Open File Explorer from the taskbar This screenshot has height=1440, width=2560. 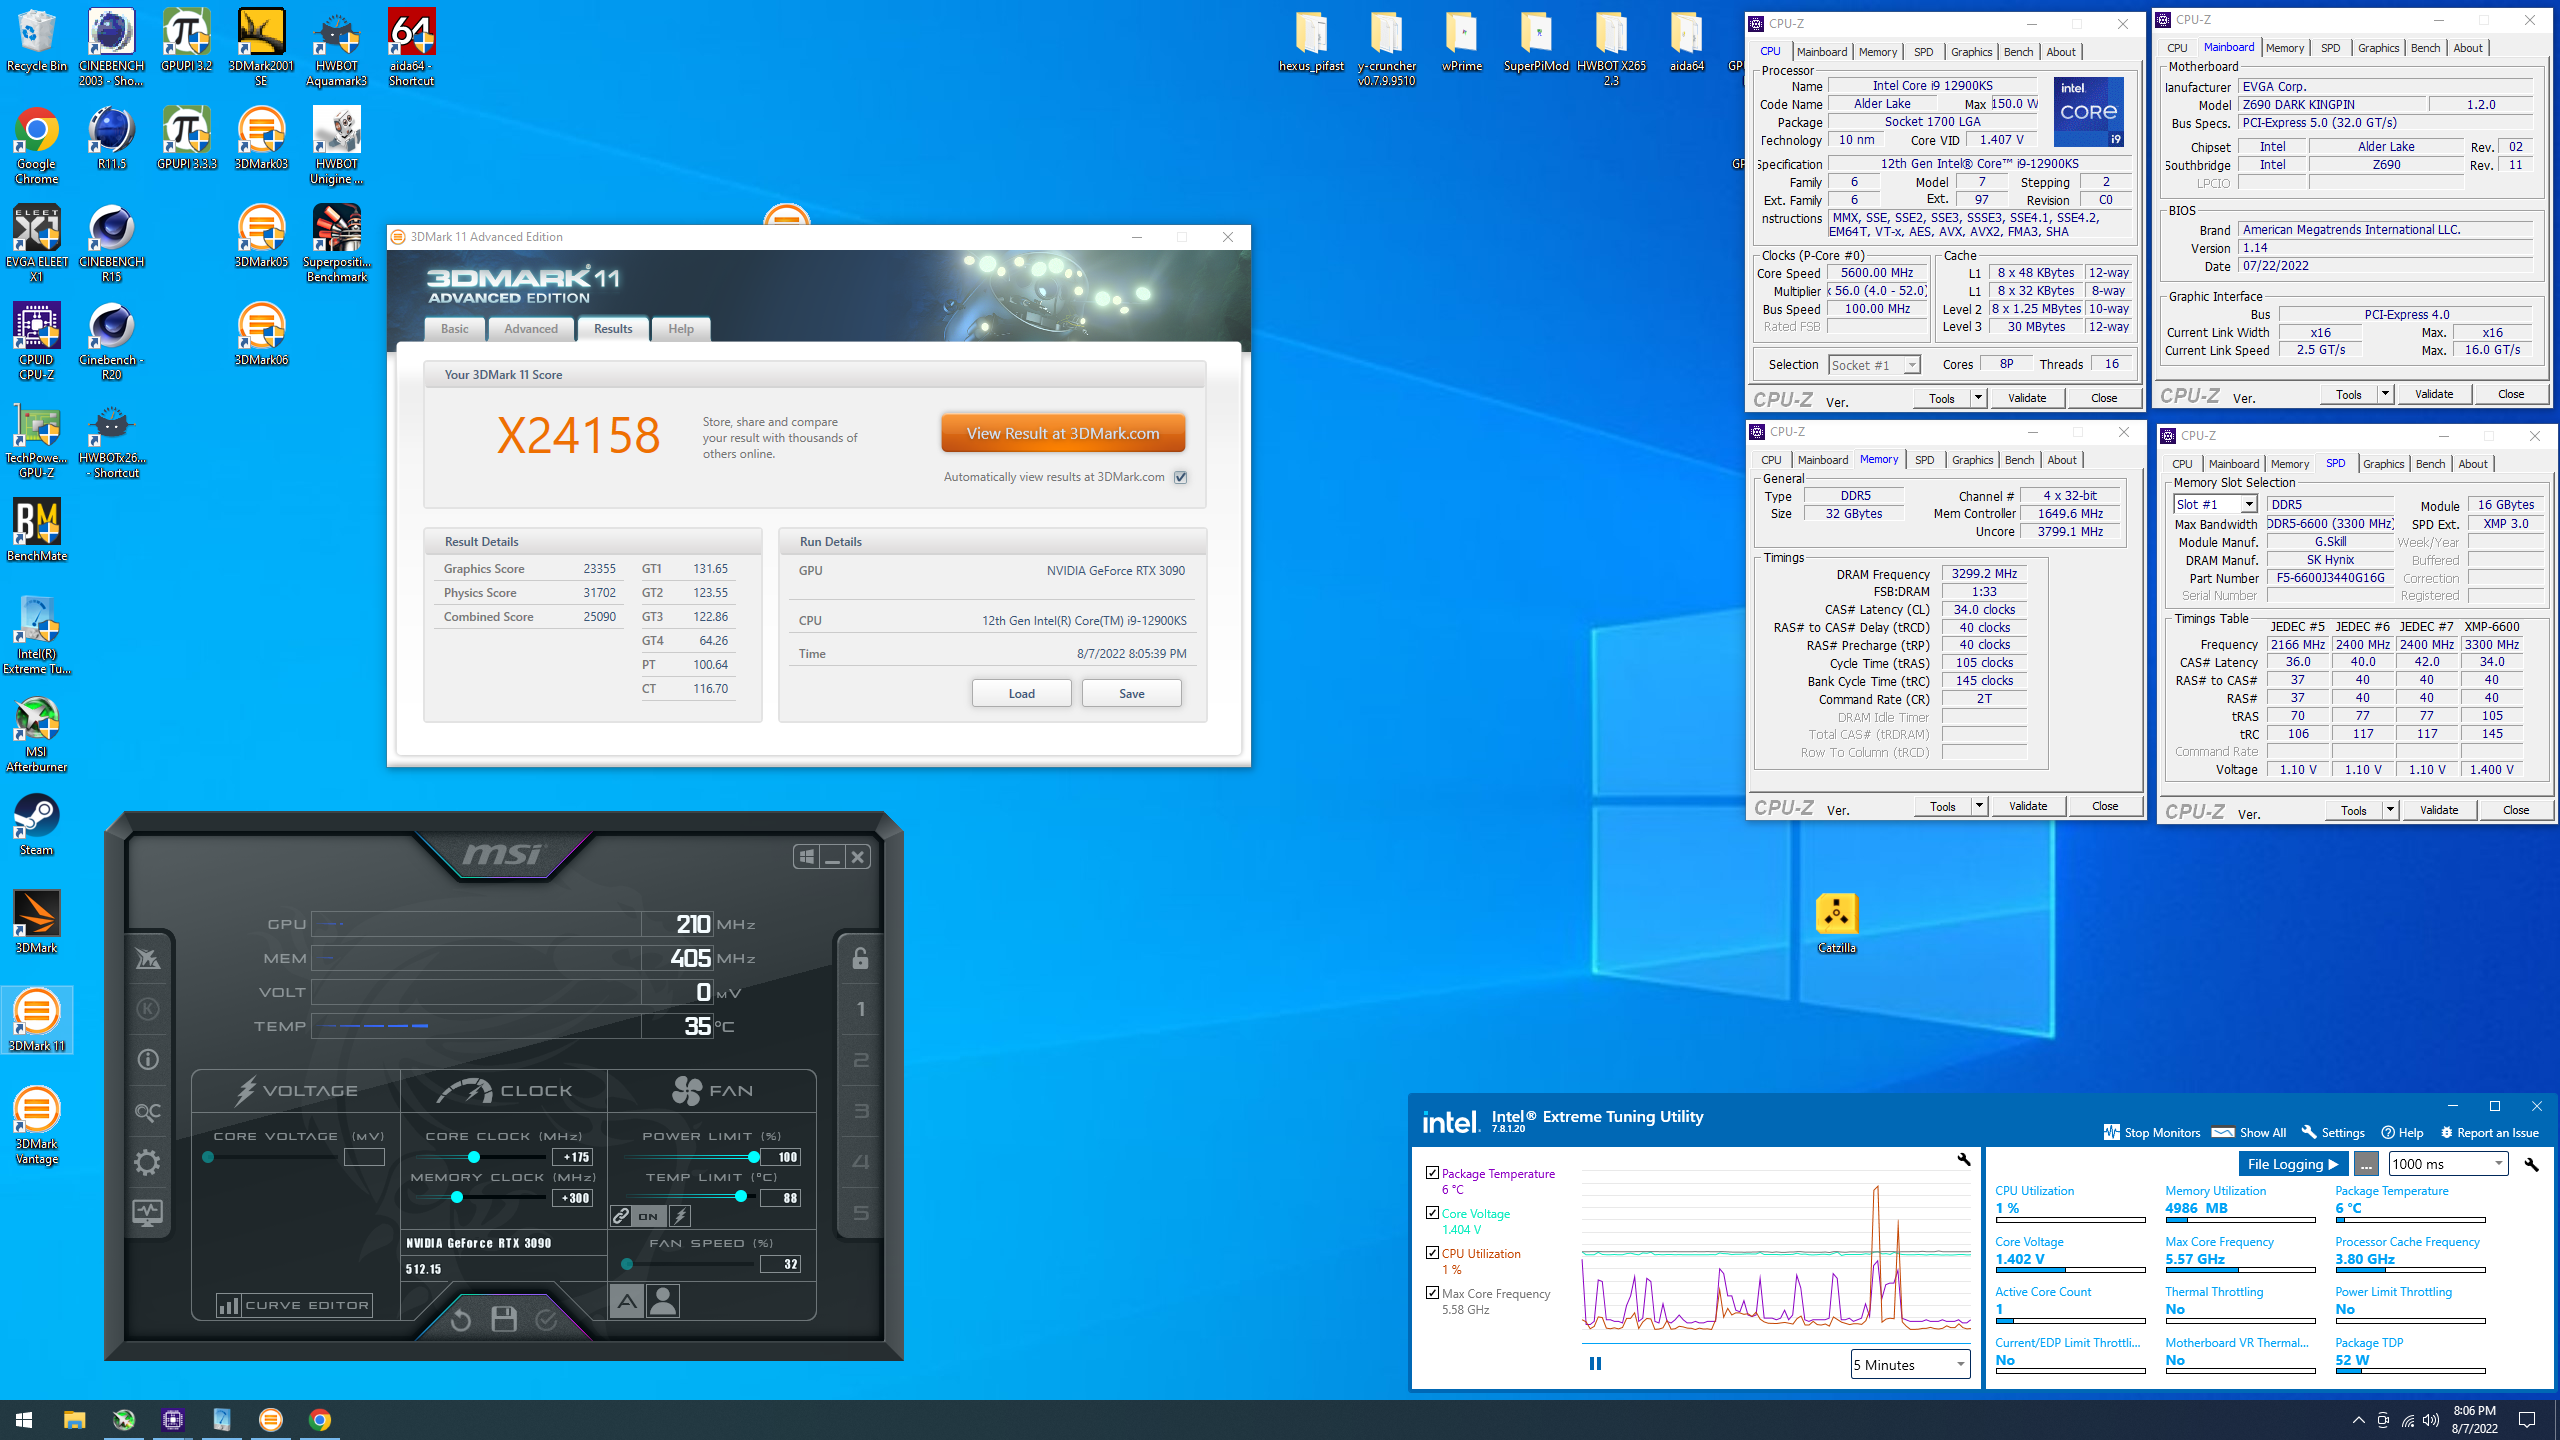tap(75, 1419)
